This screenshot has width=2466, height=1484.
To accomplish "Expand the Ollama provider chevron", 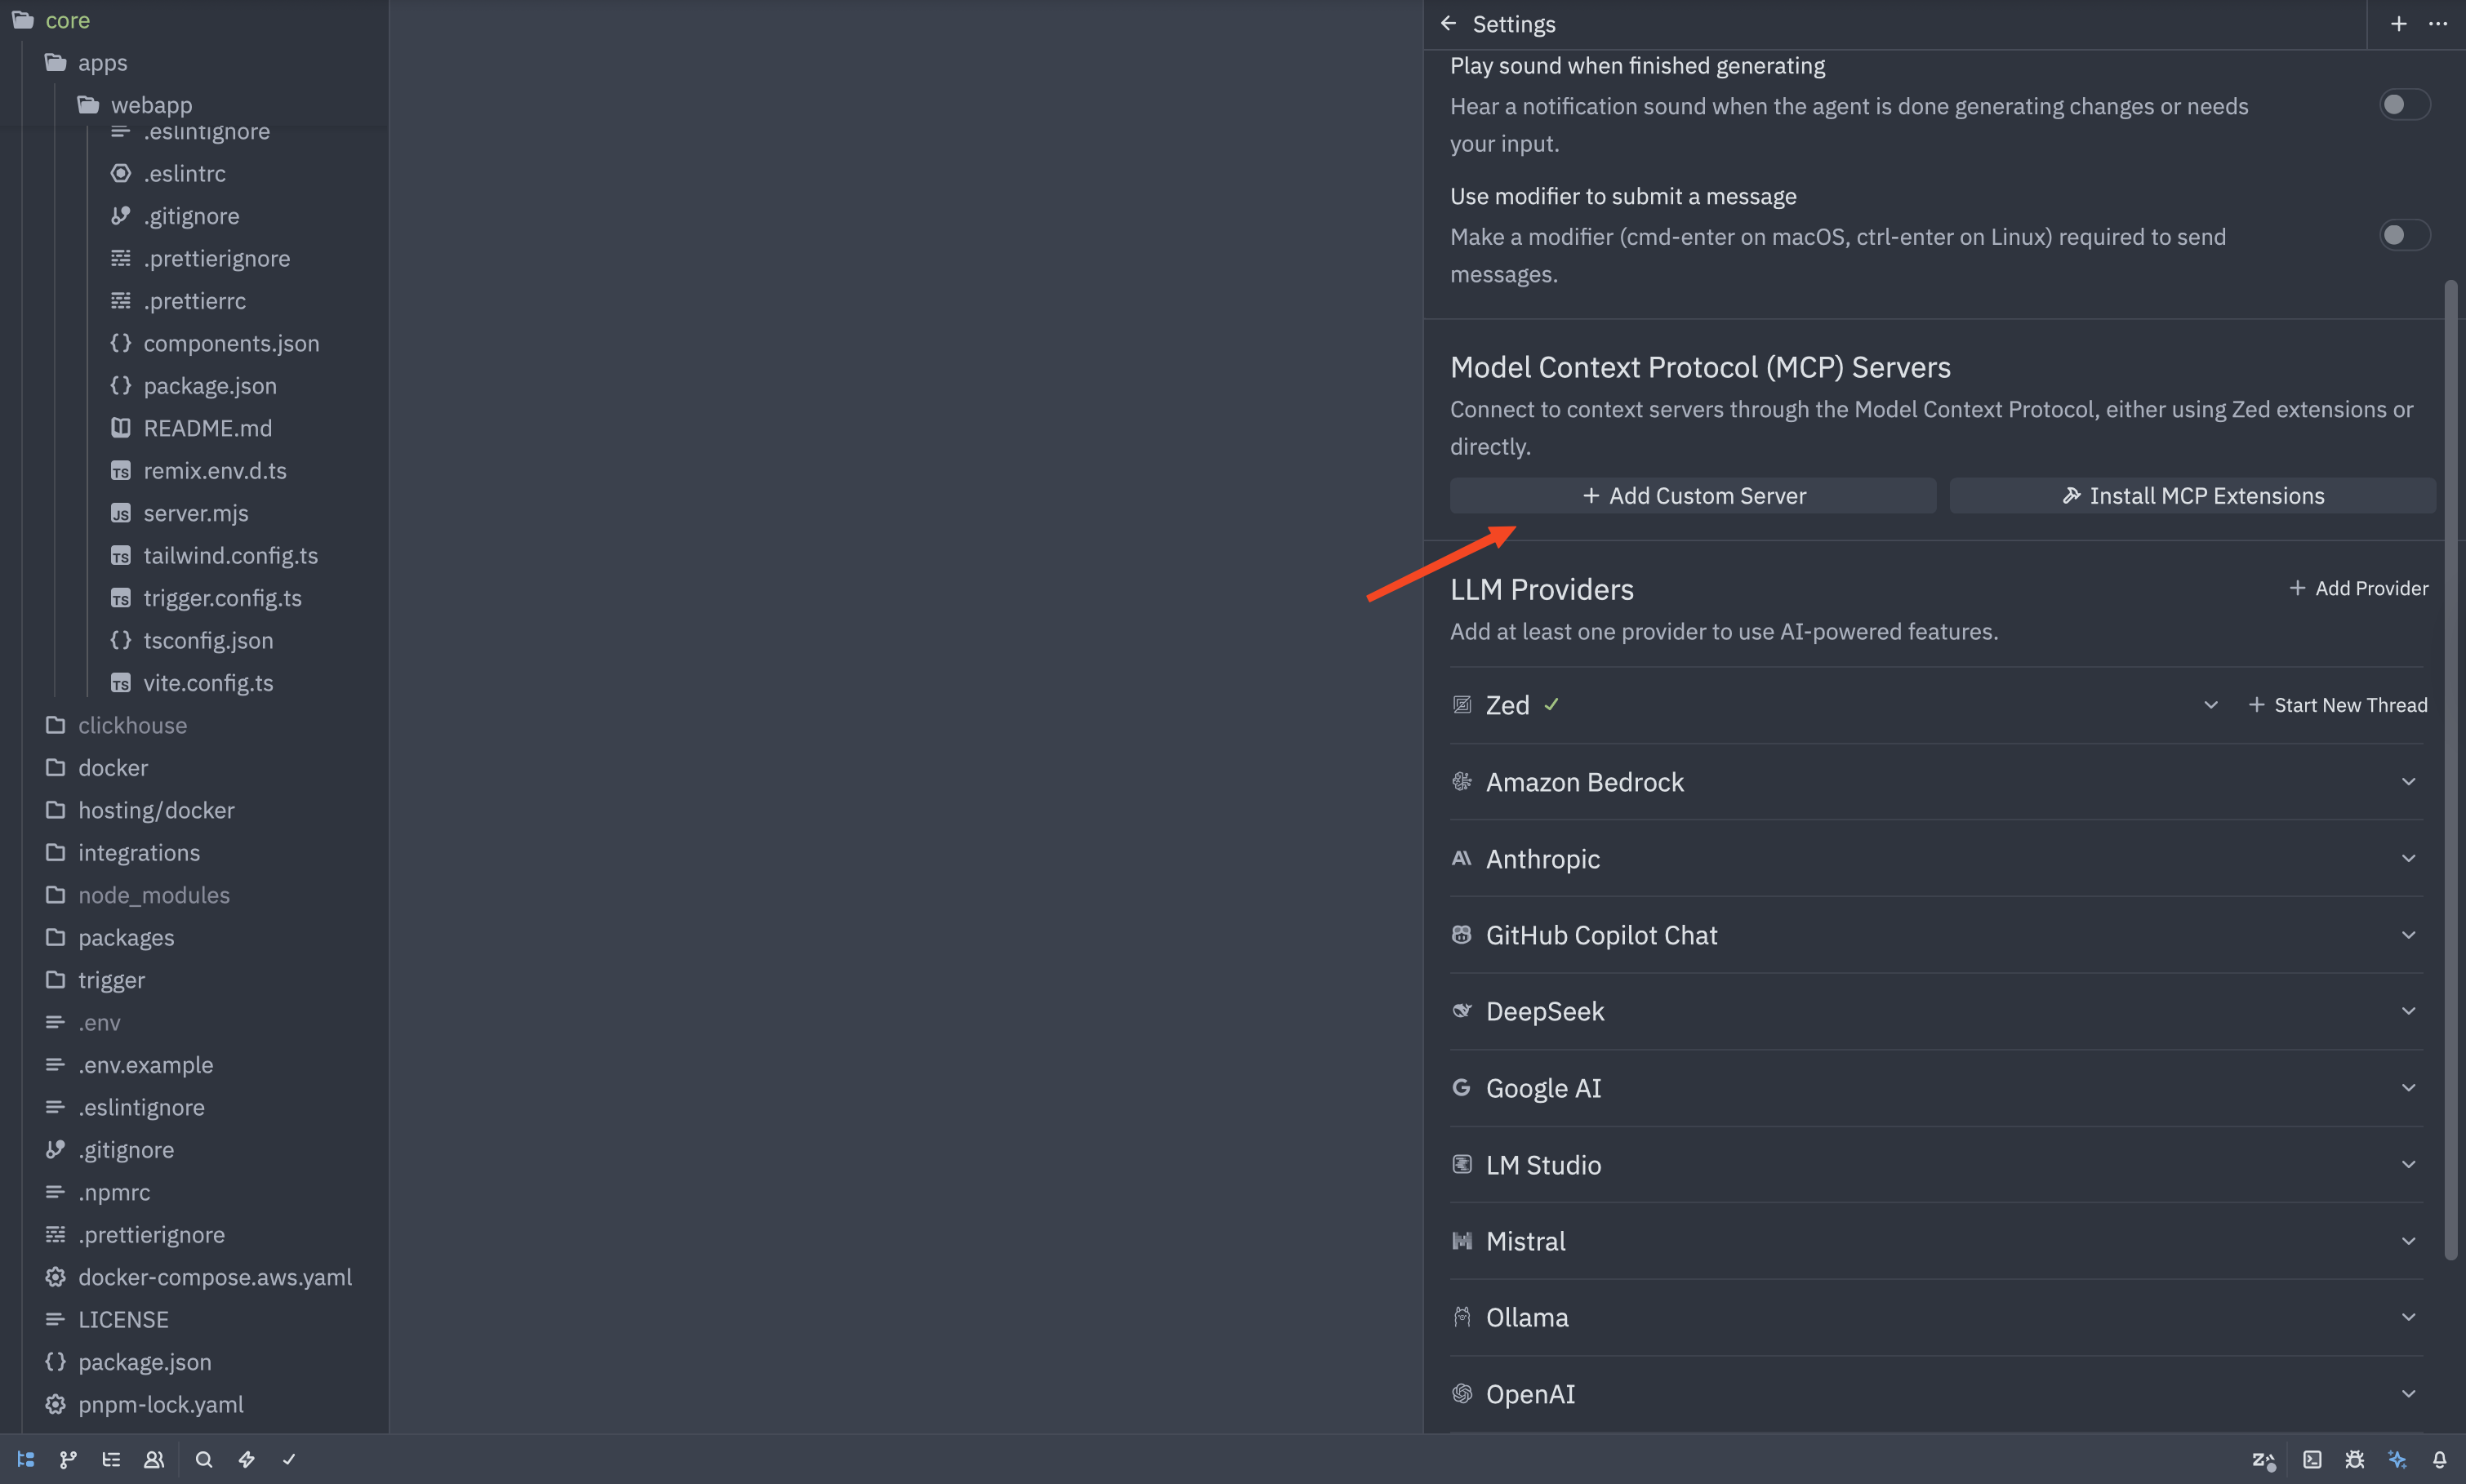I will (2408, 1317).
